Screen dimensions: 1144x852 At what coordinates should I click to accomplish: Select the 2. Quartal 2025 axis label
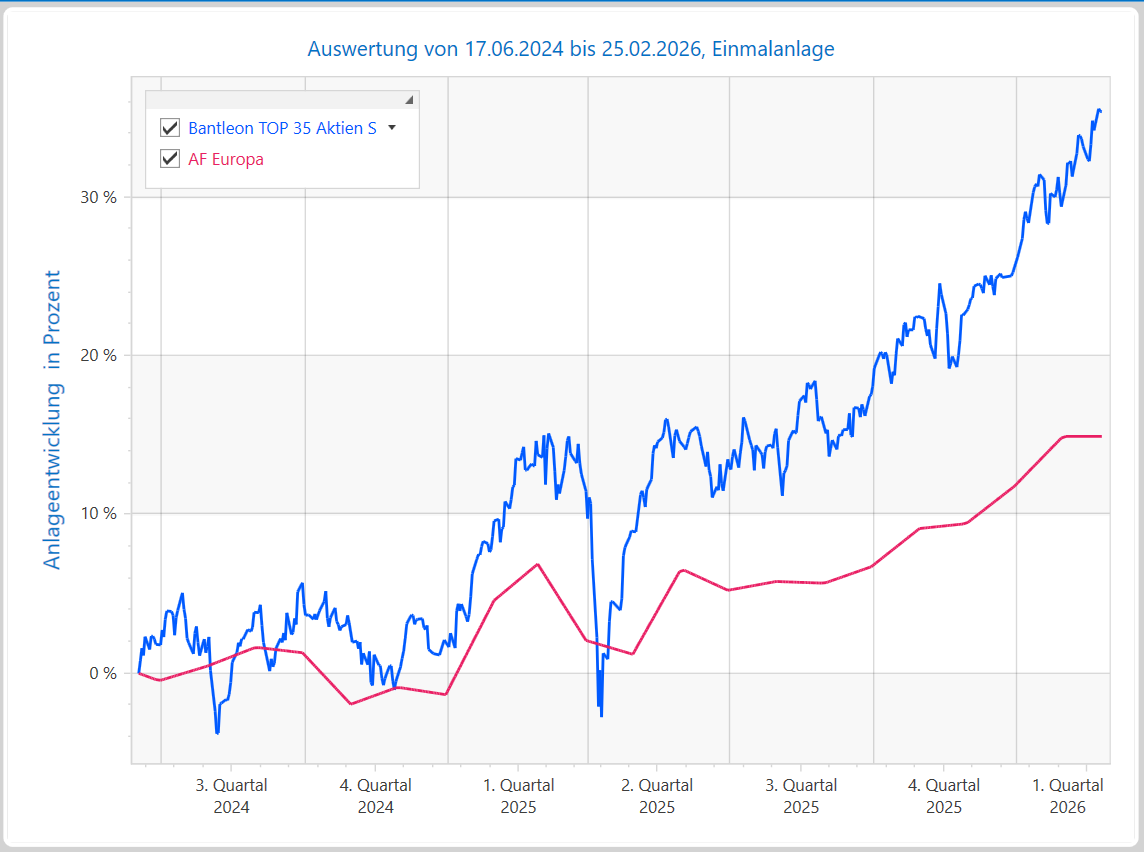[x=658, y=796]
